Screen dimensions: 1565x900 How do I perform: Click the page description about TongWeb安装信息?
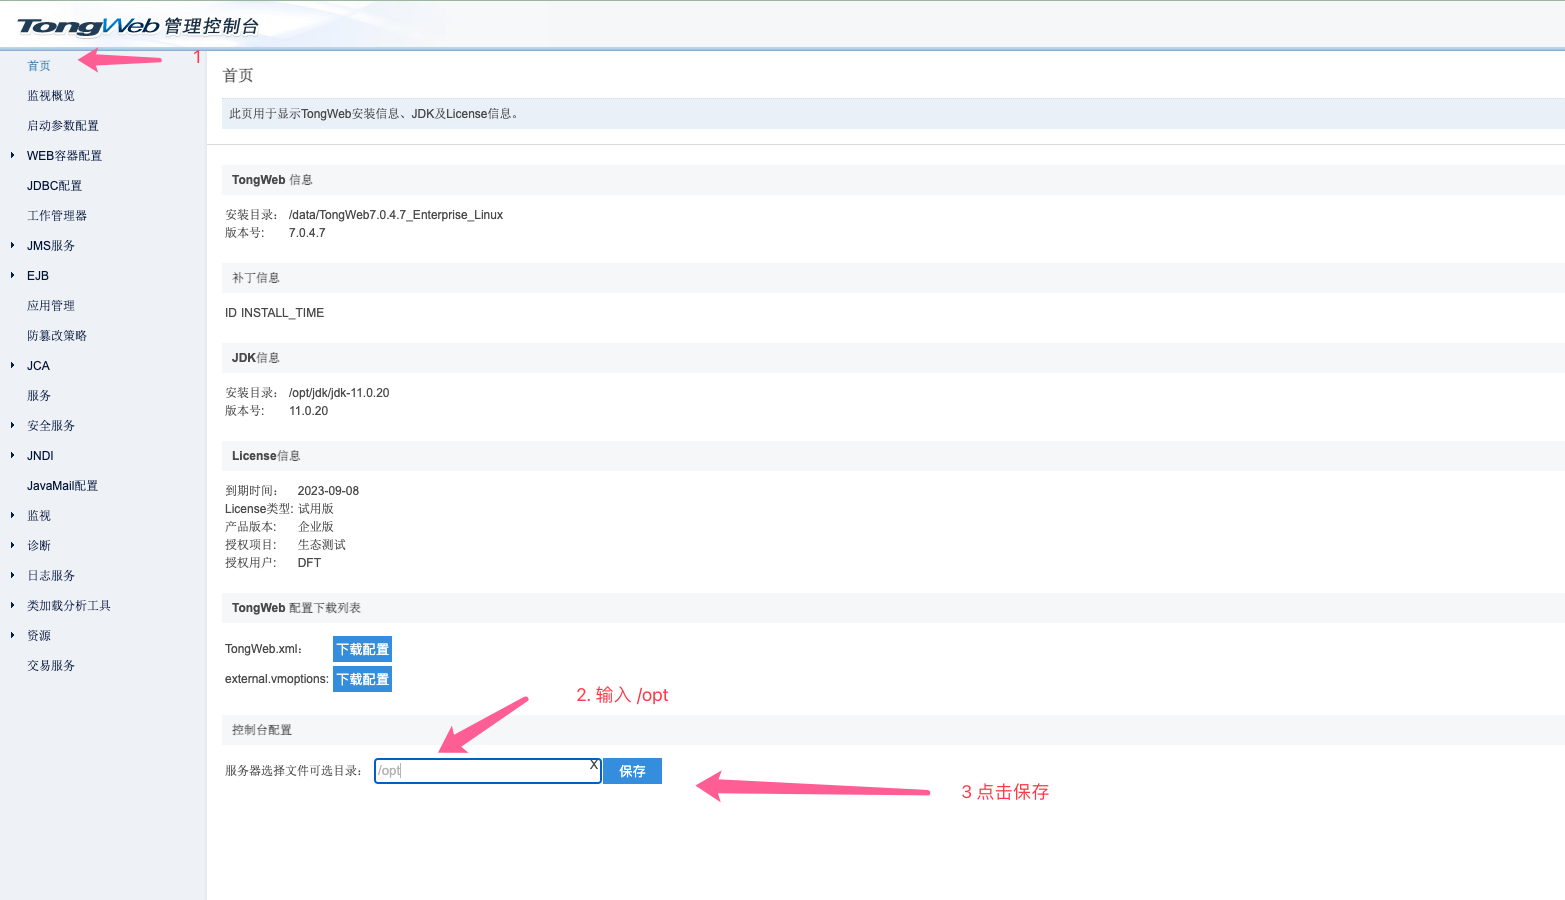[376, 114]
